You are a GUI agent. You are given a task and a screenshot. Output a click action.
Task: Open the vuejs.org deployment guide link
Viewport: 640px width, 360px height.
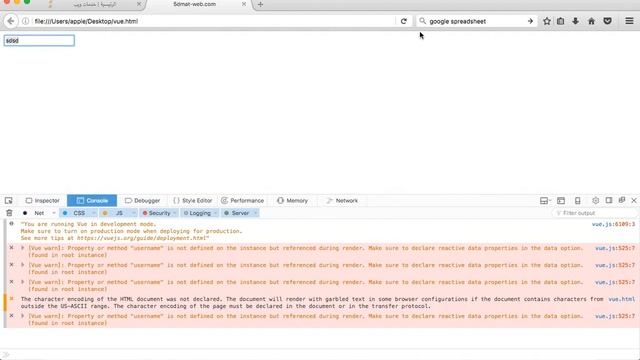(141, 238)
